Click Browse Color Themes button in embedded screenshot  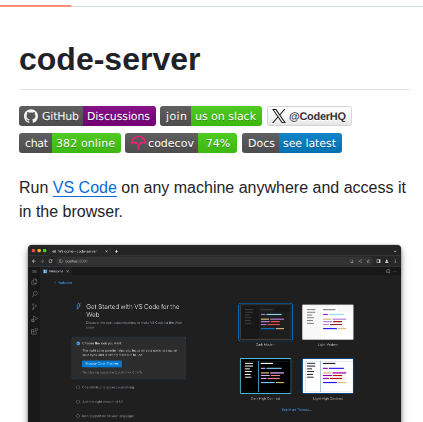tap(102, 364)
